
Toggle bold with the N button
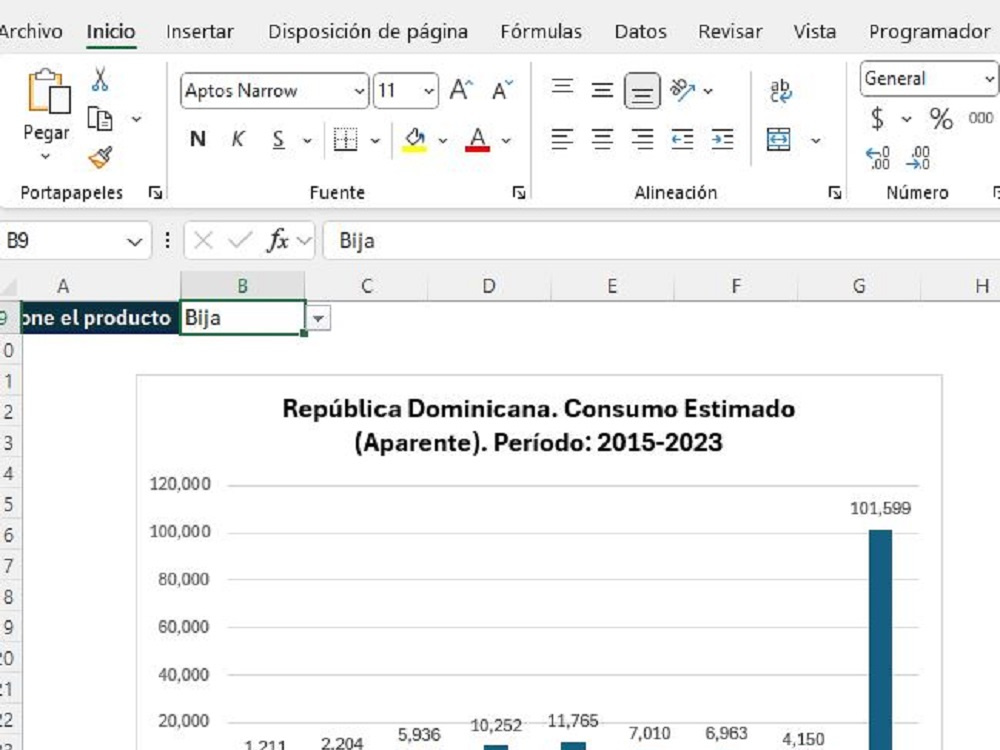198,139
